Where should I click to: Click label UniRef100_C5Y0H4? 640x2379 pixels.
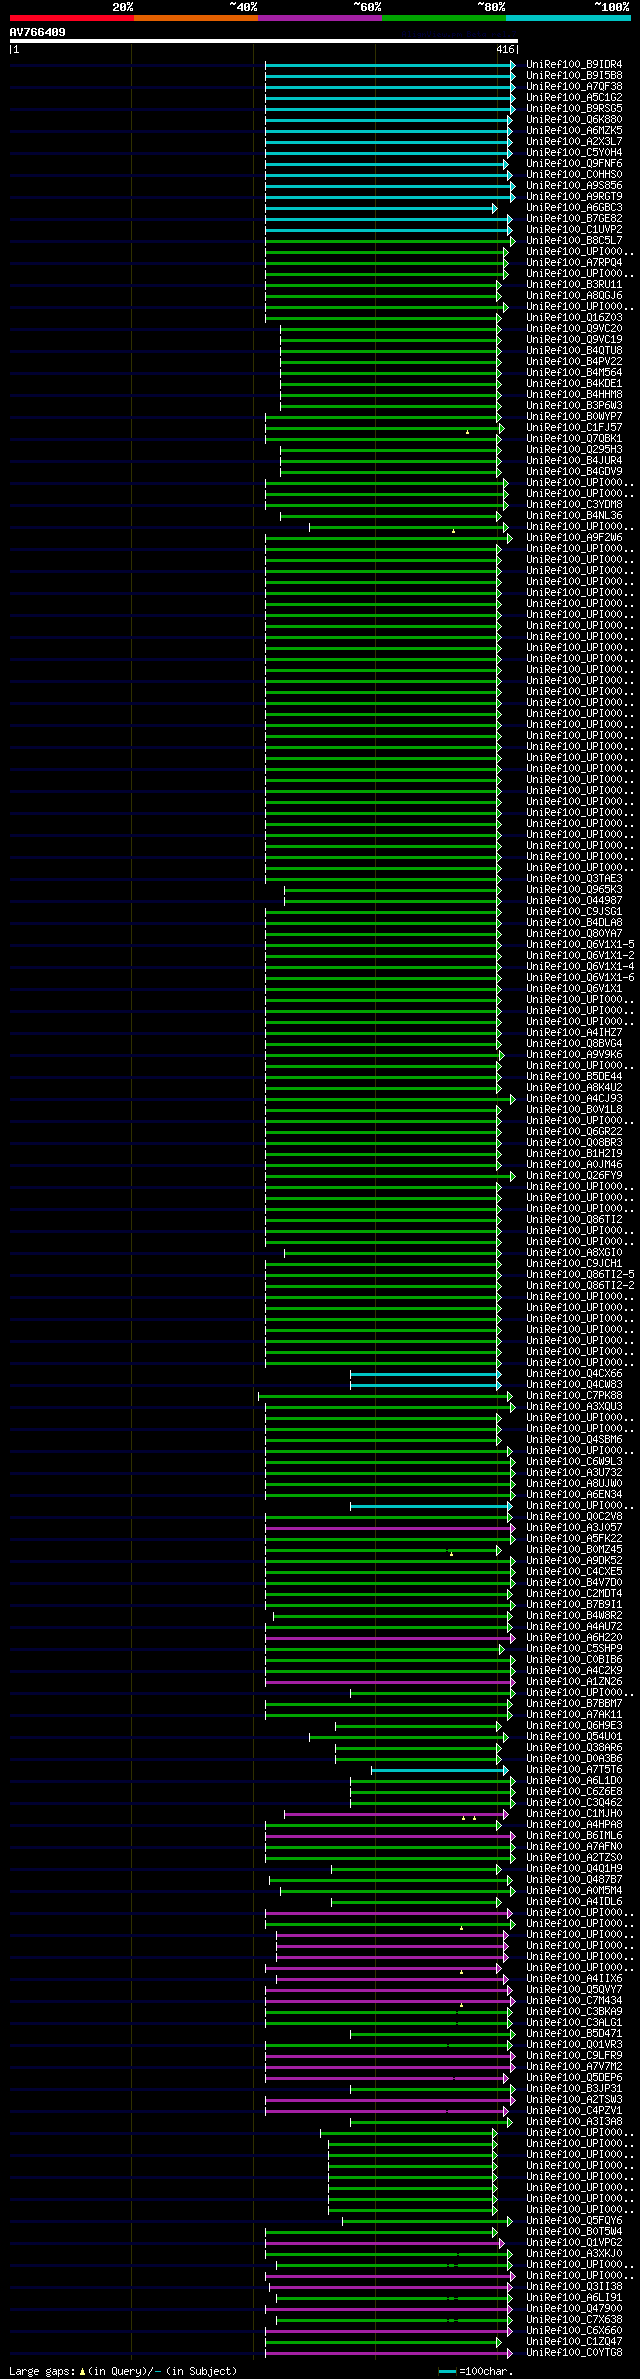[x=574, y=153]
